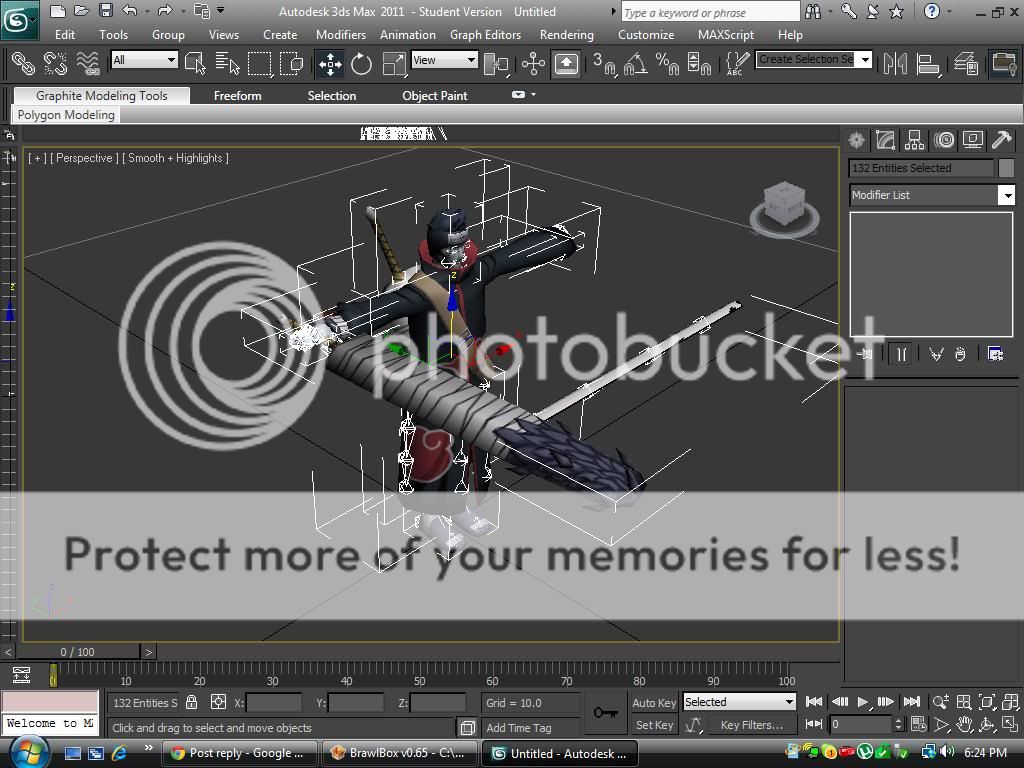Open Edit Named Selection Sets
Screen dimensions: 1024x768
737,63
